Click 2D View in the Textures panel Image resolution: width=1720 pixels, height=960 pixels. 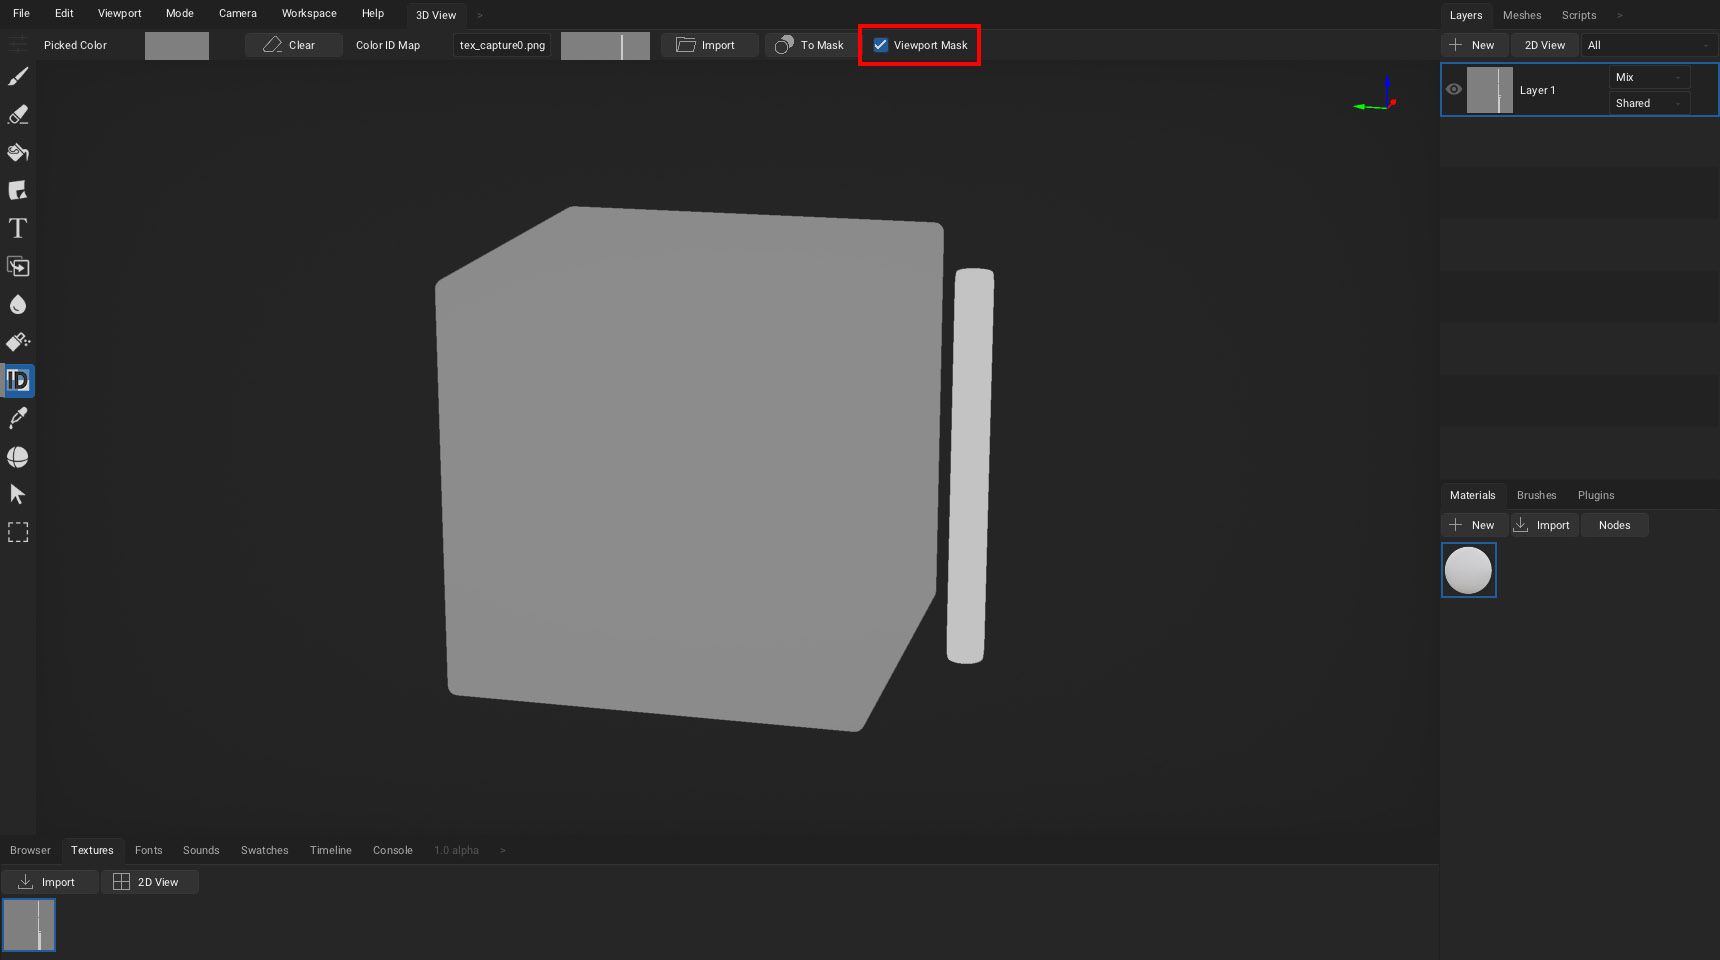pos(150,882)
